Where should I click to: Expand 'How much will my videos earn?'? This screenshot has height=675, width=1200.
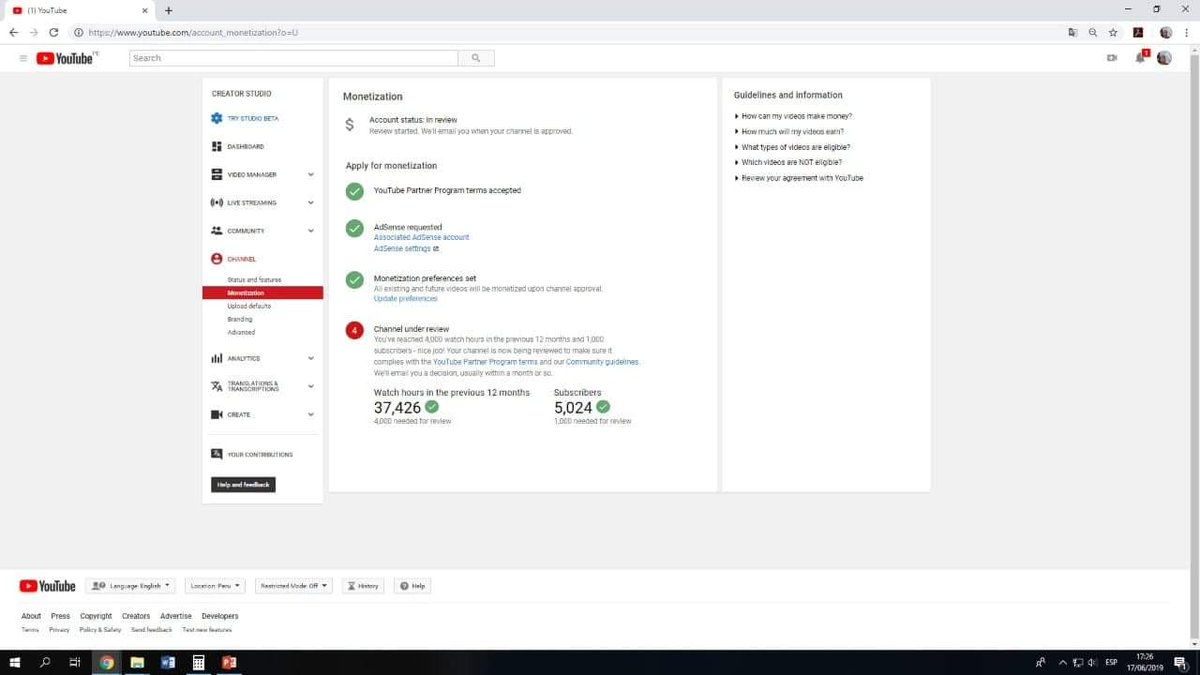[790, 131]
